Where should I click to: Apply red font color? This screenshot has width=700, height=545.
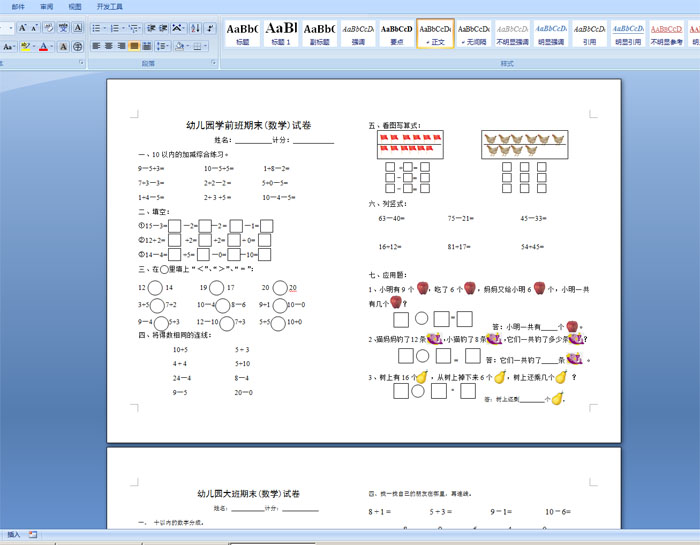(43, 46)
